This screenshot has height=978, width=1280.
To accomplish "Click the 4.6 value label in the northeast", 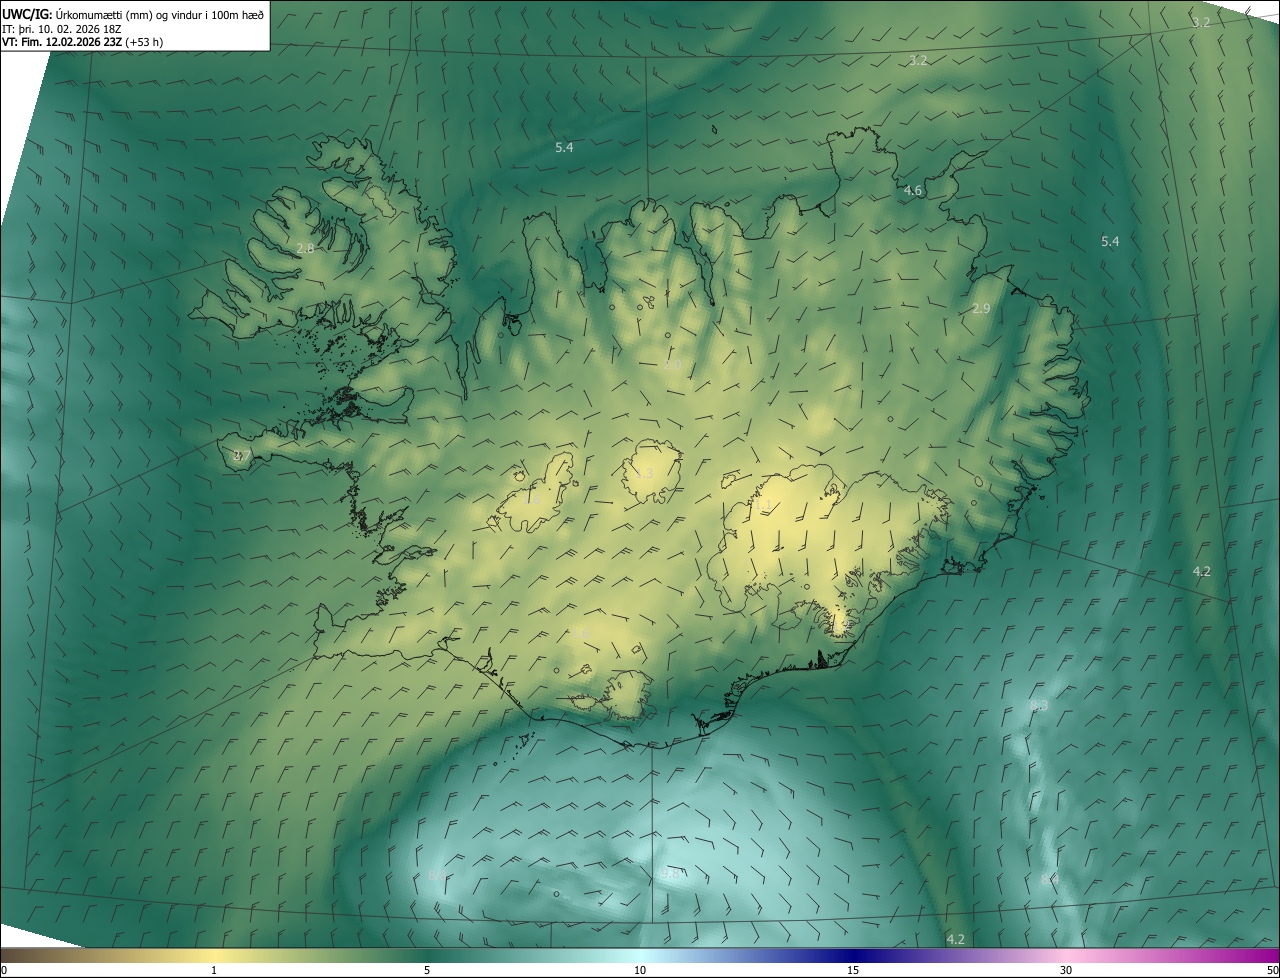I will point(913,190).
